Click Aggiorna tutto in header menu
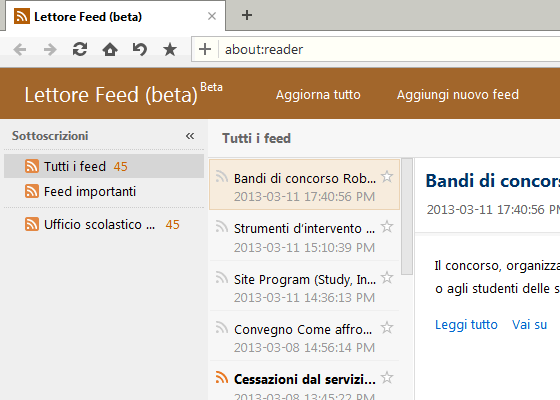 pyautogui.click(x=318, y=95)
